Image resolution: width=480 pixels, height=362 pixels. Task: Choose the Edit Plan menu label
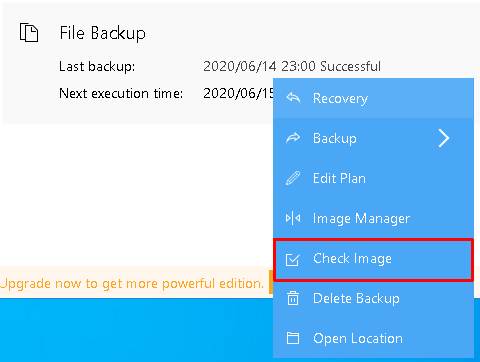click(339, 178)
